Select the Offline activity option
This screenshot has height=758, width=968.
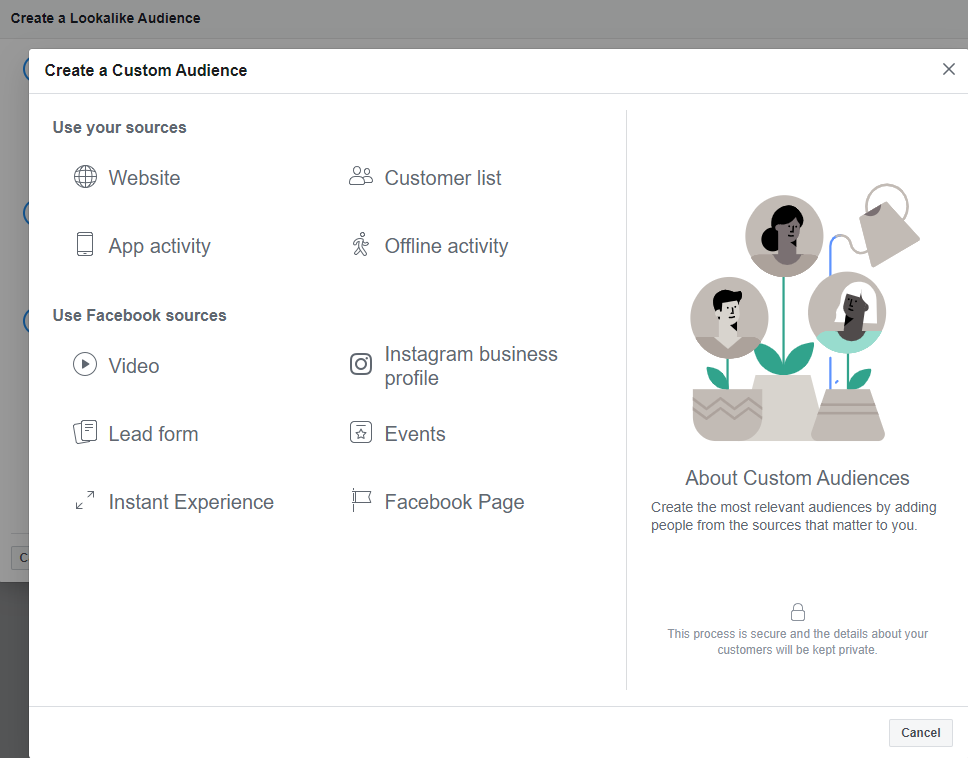(x=446, y=246)
